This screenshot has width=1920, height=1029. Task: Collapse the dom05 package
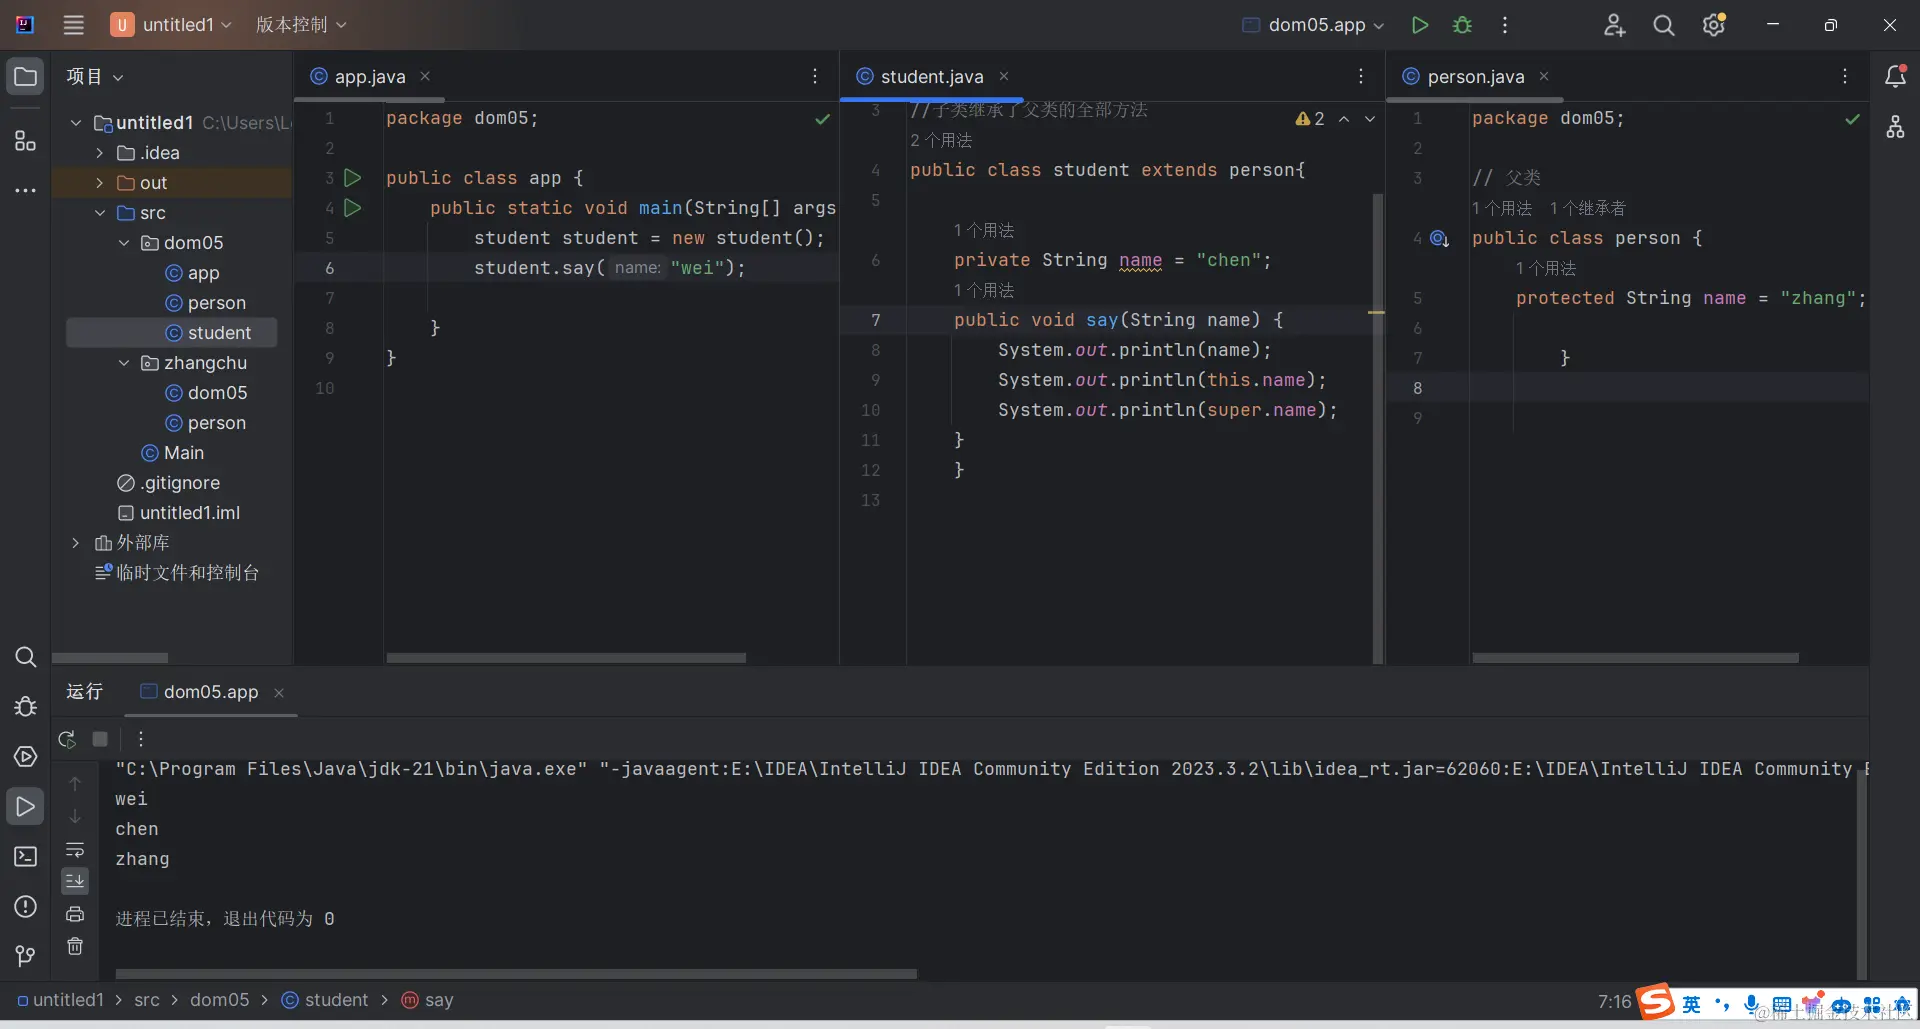pos(123,243)
